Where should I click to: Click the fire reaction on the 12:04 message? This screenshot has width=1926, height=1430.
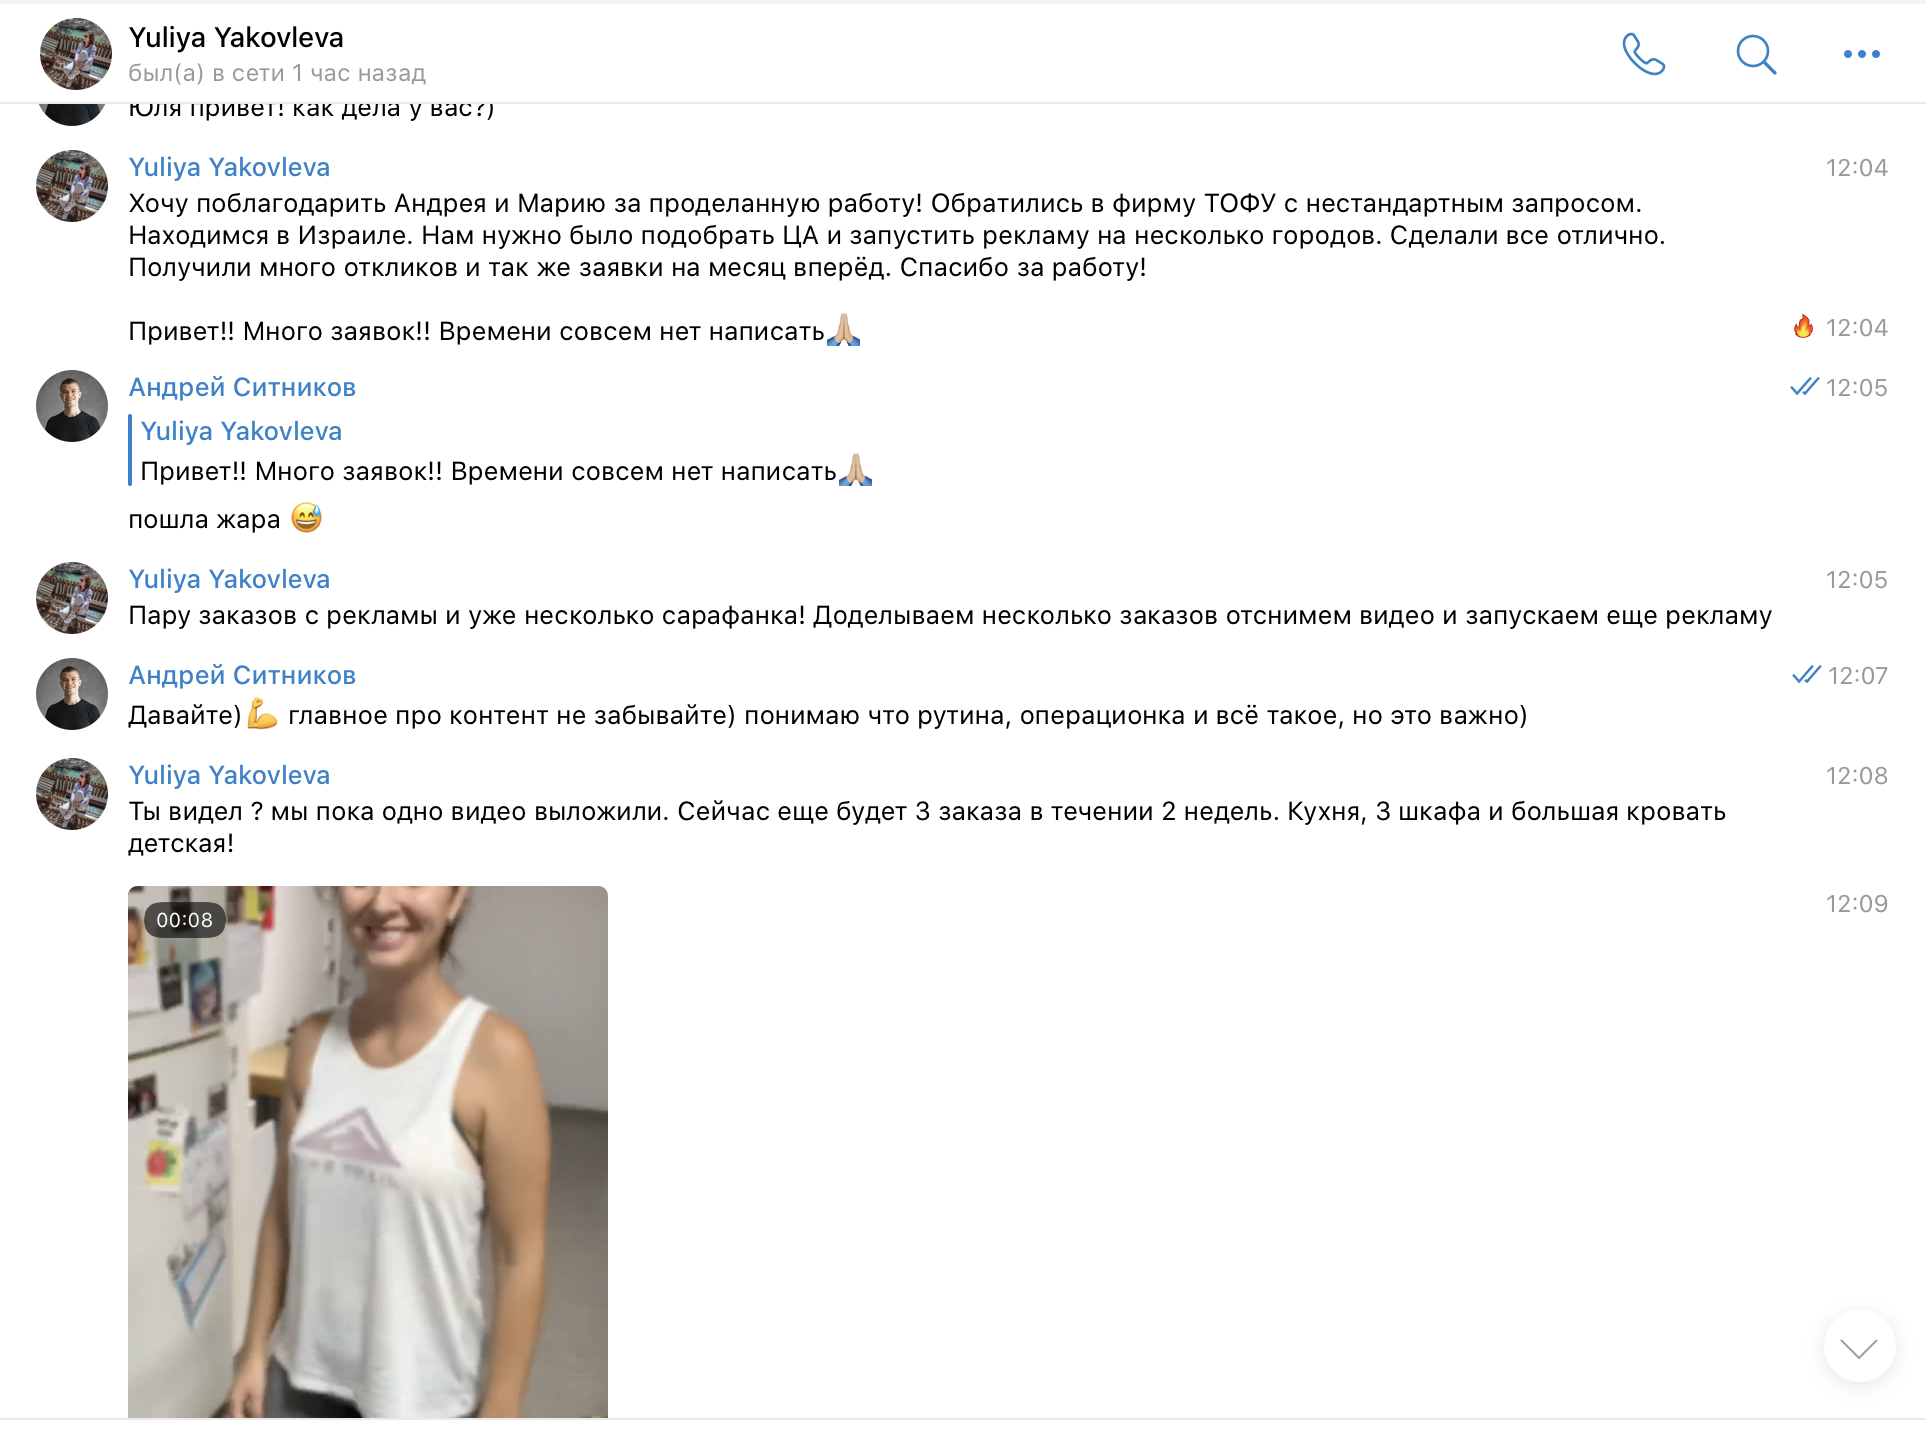coord(1803,327)
